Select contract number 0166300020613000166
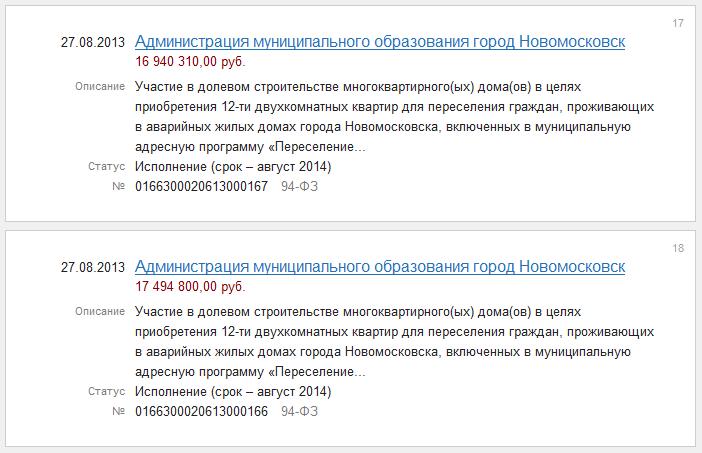 pyautogui.click(x=201, y=411)
